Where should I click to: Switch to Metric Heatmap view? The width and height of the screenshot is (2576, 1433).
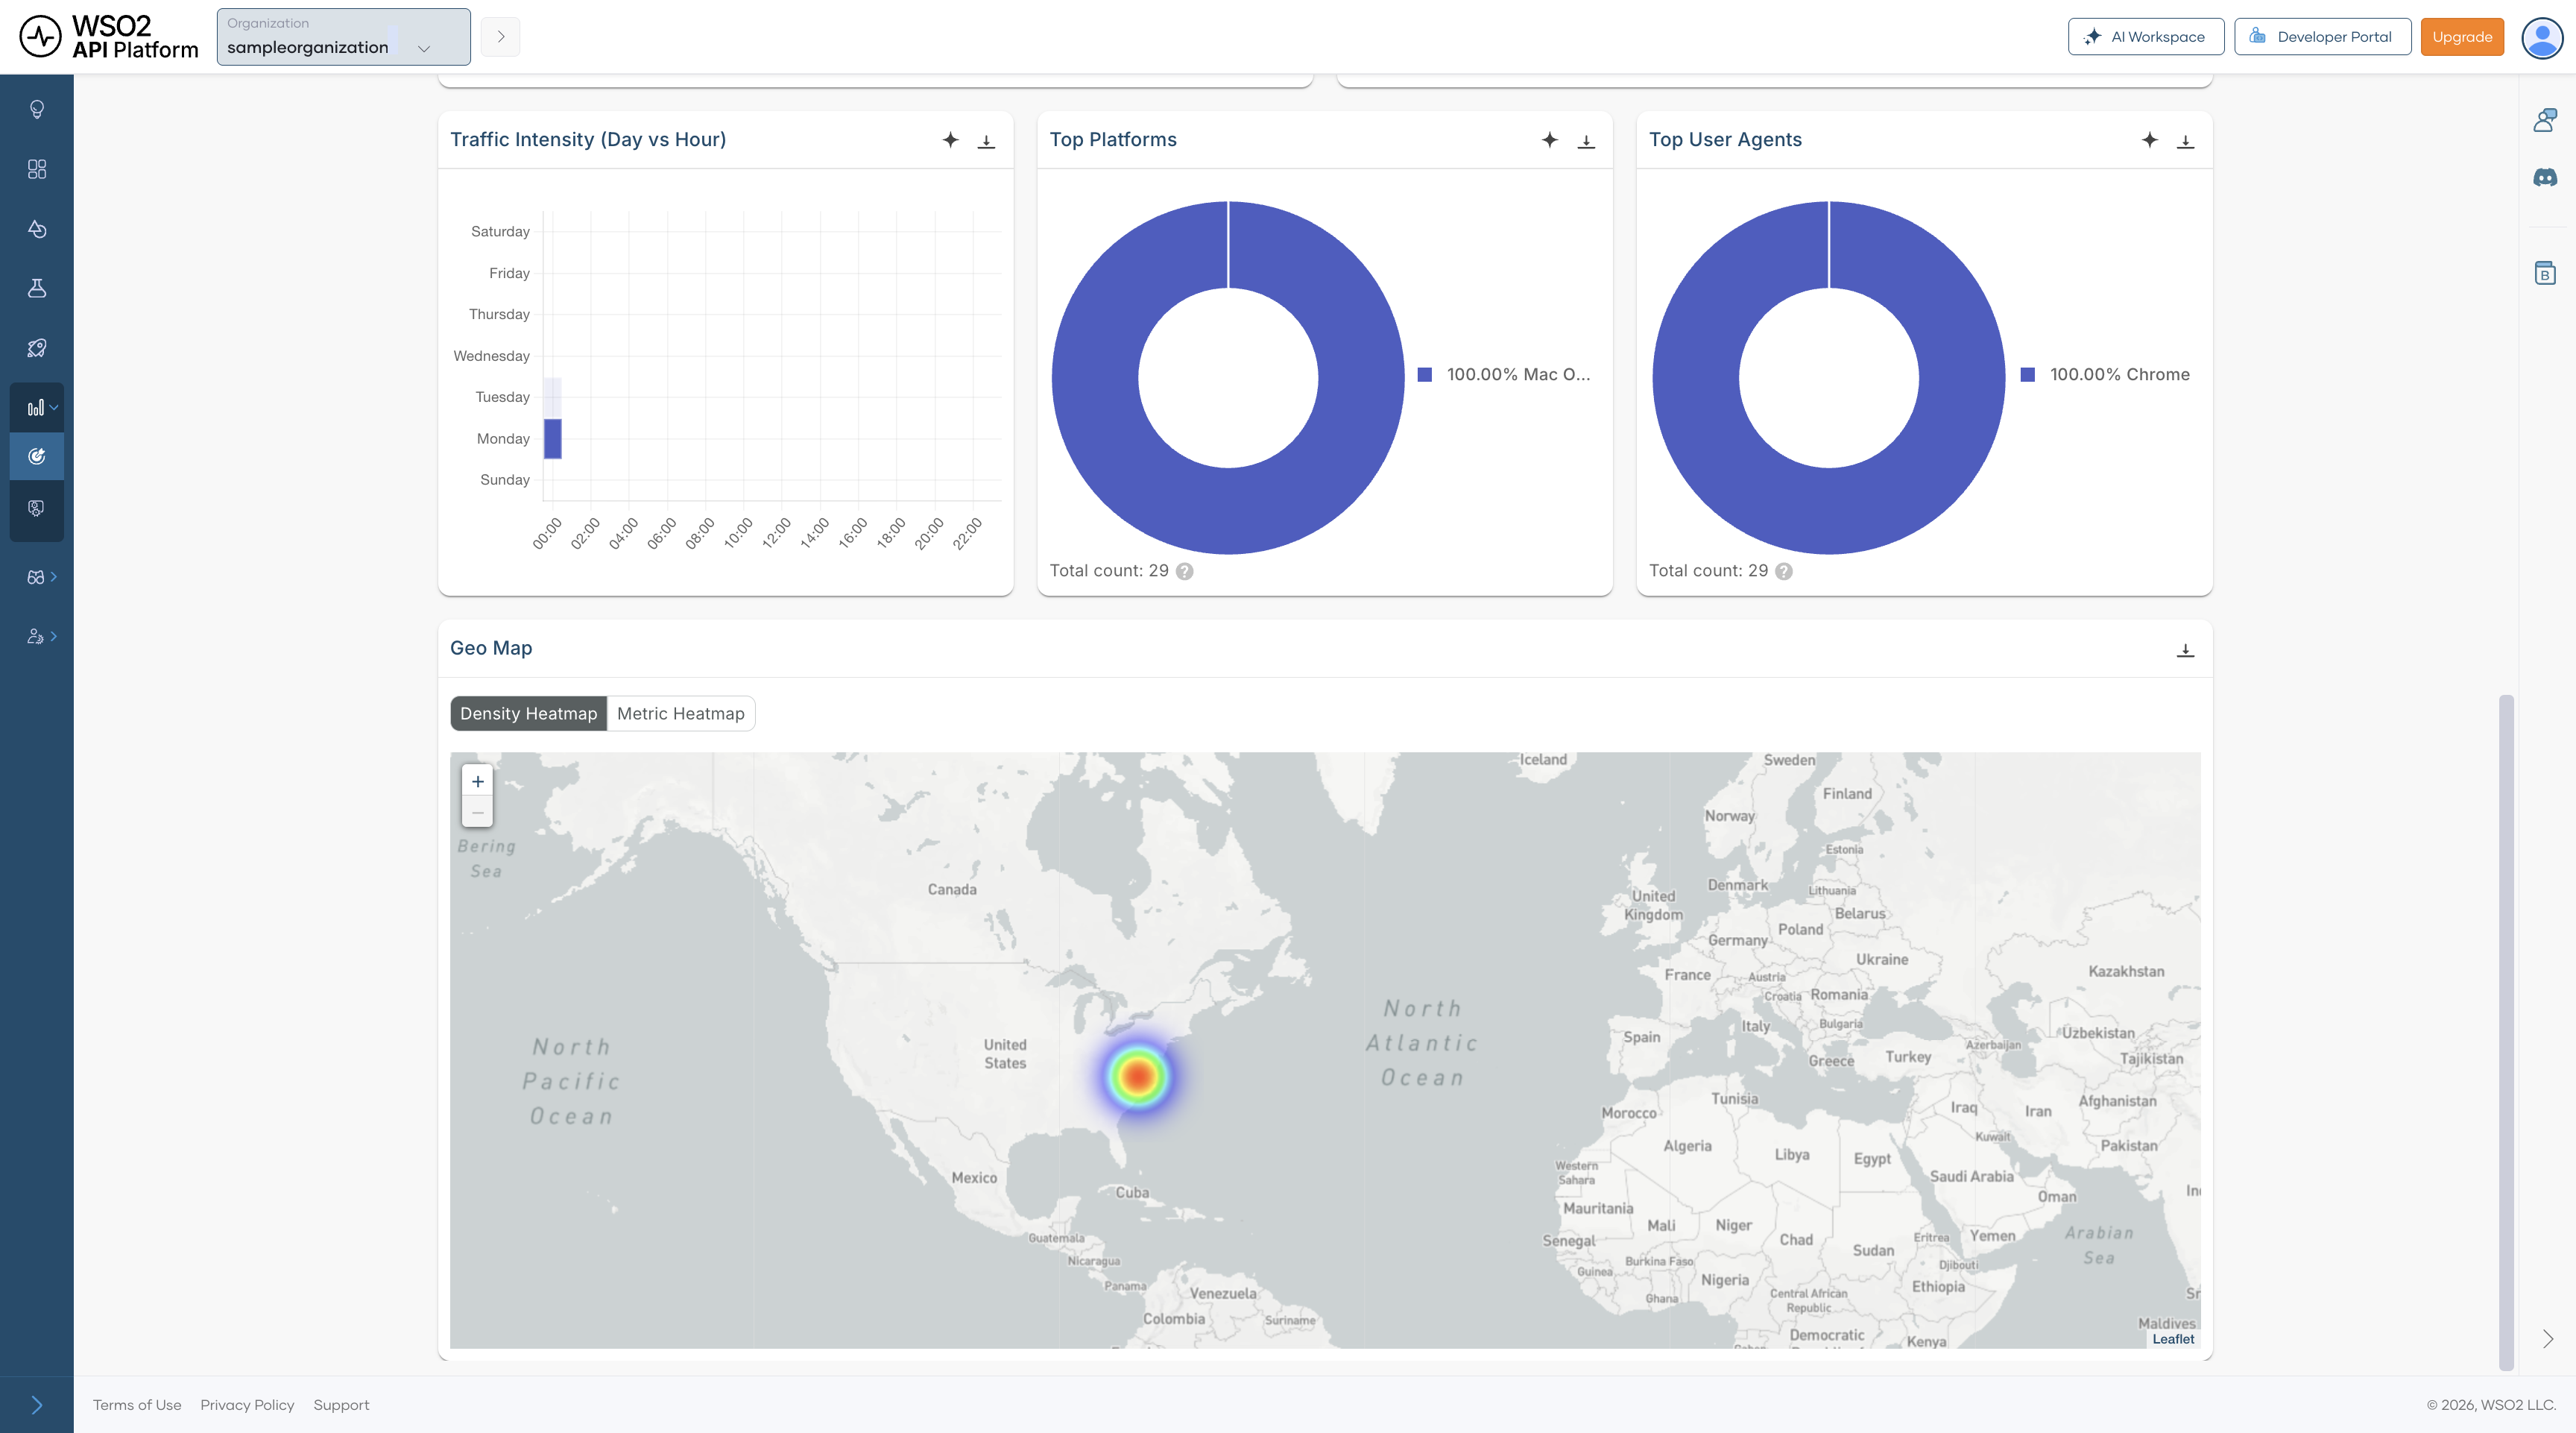pos(680,713)
